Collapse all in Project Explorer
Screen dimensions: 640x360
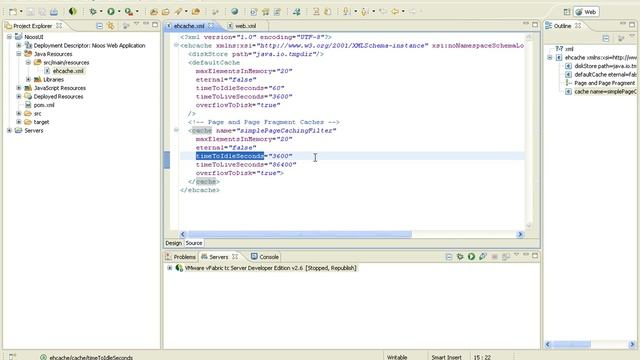click(x=99, y=26)
